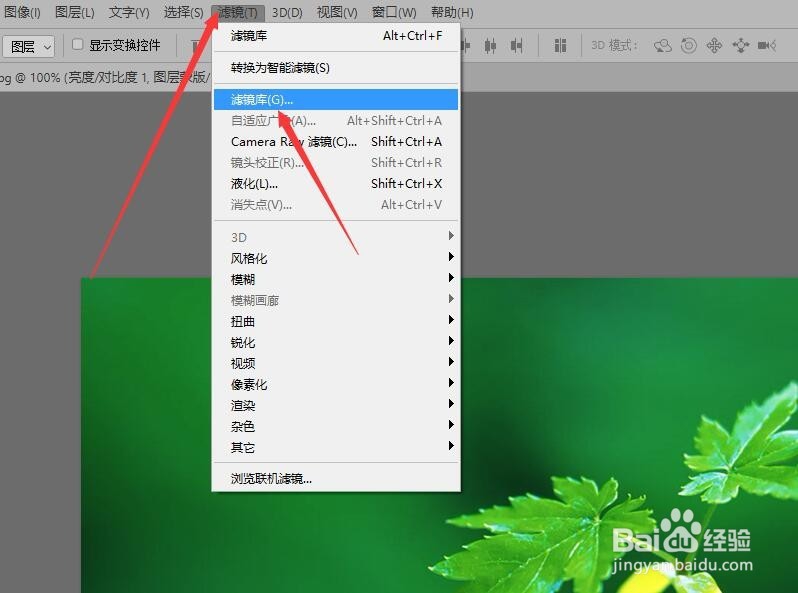Open the 选择(S) menu
Image resolution: width=798 pixels, height=593 pixels.
point(183,12)
